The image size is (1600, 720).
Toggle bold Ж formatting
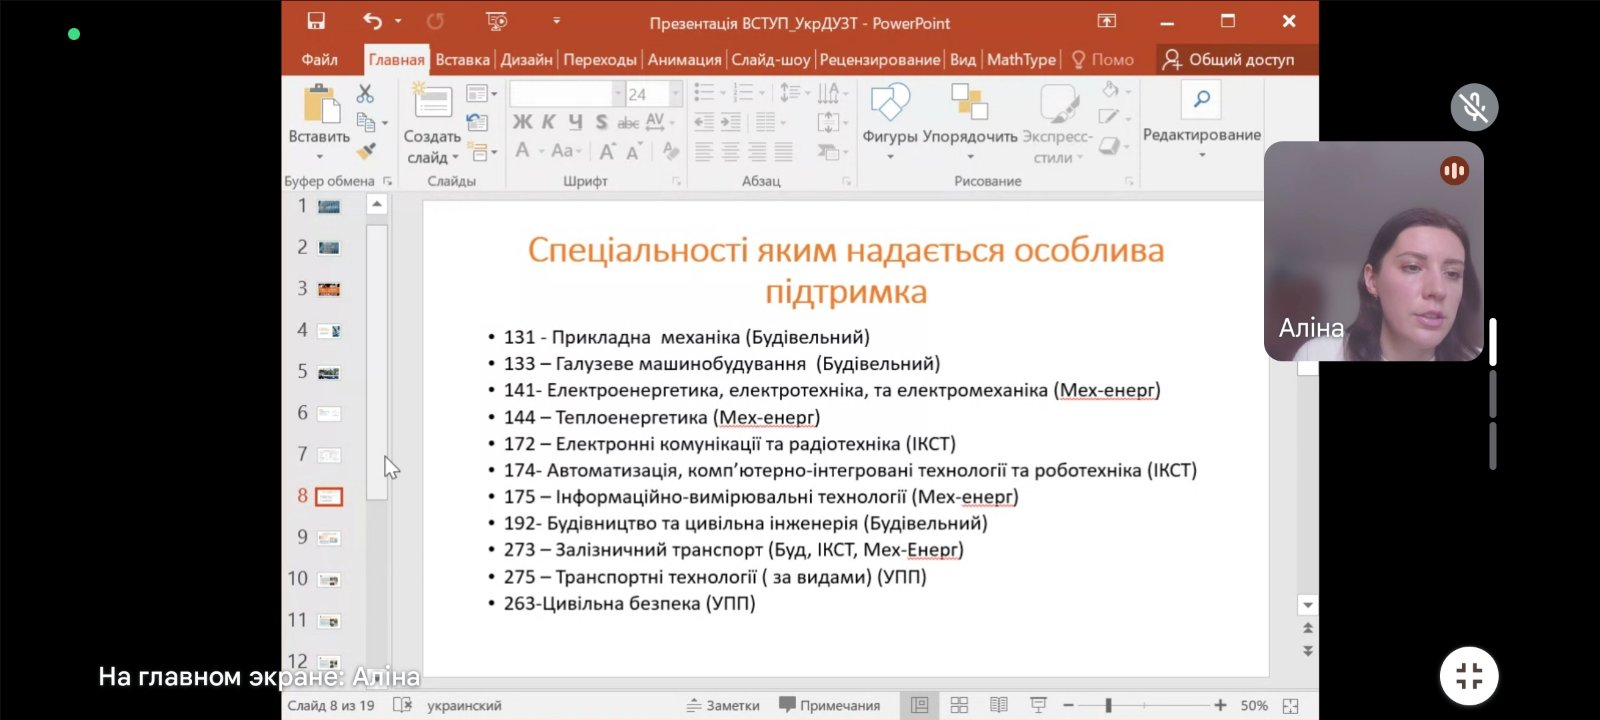point(522,122)
